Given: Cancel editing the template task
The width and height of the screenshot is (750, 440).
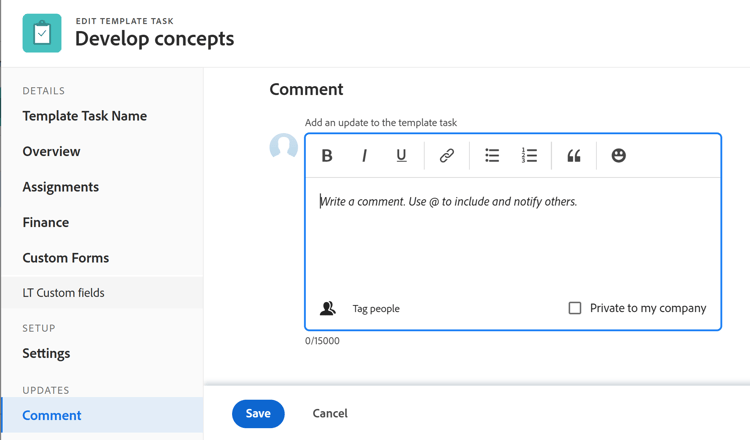Looking at the screenshot, I should [330, 414].
